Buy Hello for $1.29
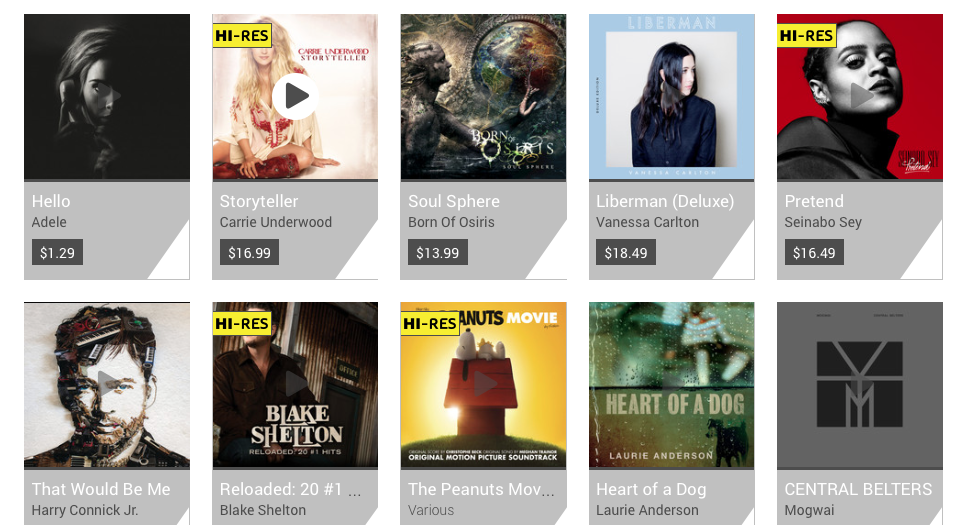 coord(57,253)
